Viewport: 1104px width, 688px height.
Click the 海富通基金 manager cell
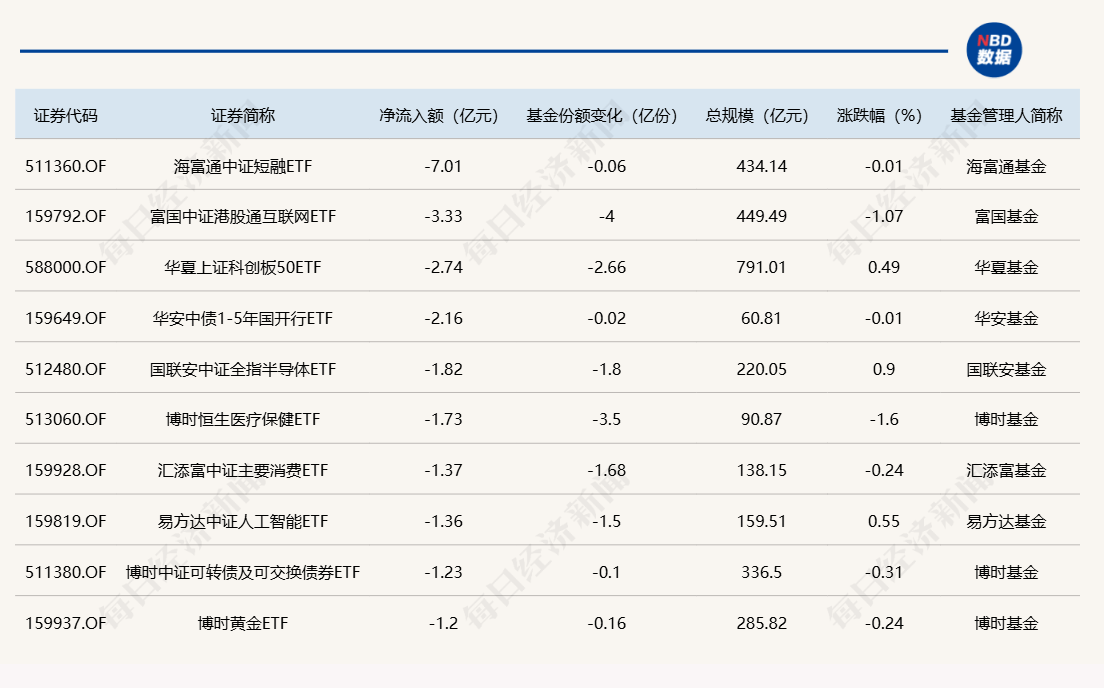1006,166
